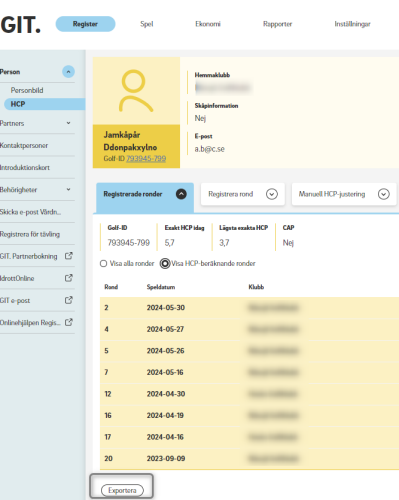Viewport: 399px width, 500px height.
Task: Select Personbild in sidebar
Action: click(x=27, y=90)
